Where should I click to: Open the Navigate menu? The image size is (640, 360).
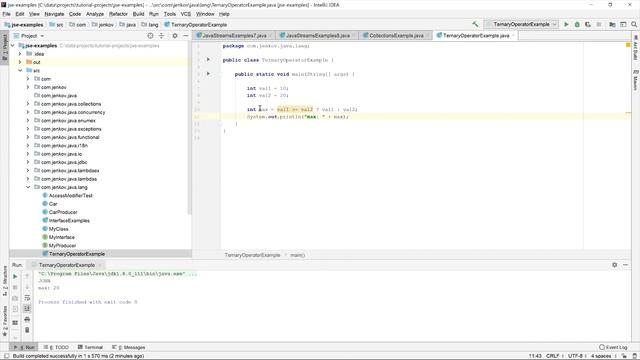click(x=54, y=14)
